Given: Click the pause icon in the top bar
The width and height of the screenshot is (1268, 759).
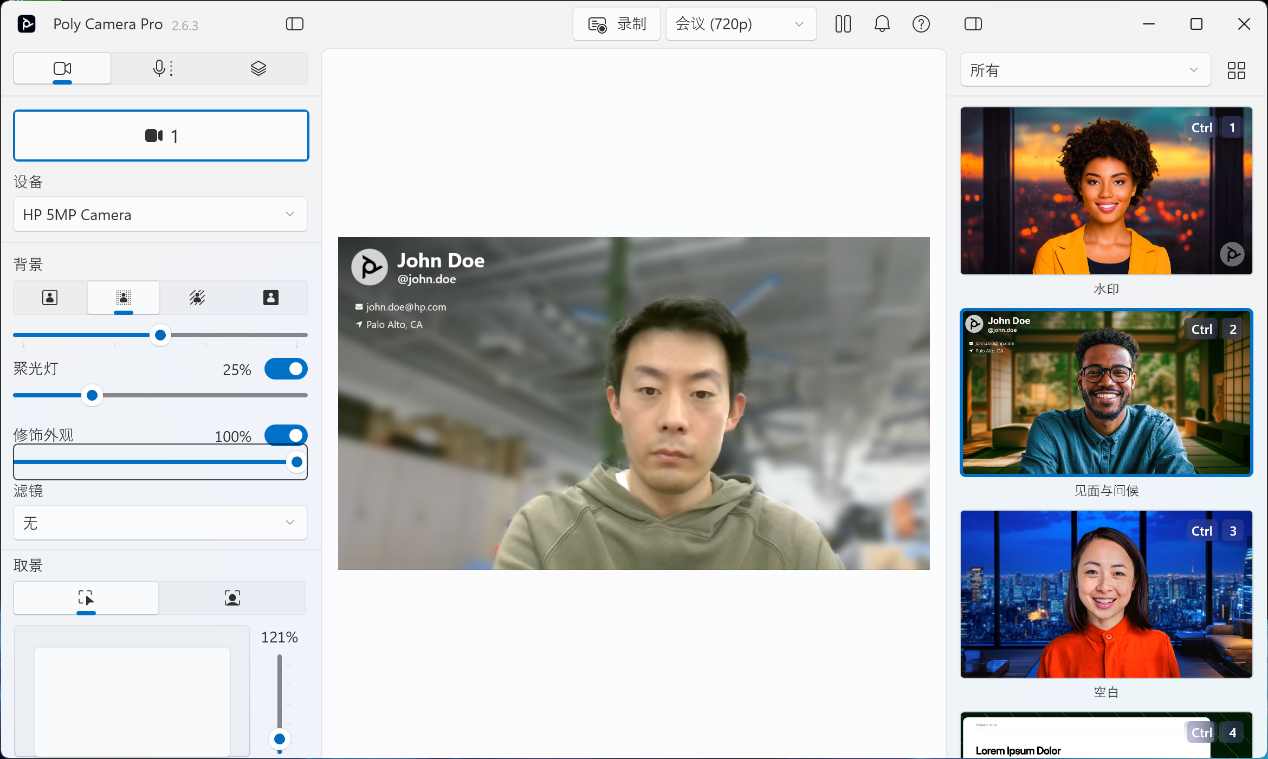Looking at the screenshot, I should tap(843, 24).
